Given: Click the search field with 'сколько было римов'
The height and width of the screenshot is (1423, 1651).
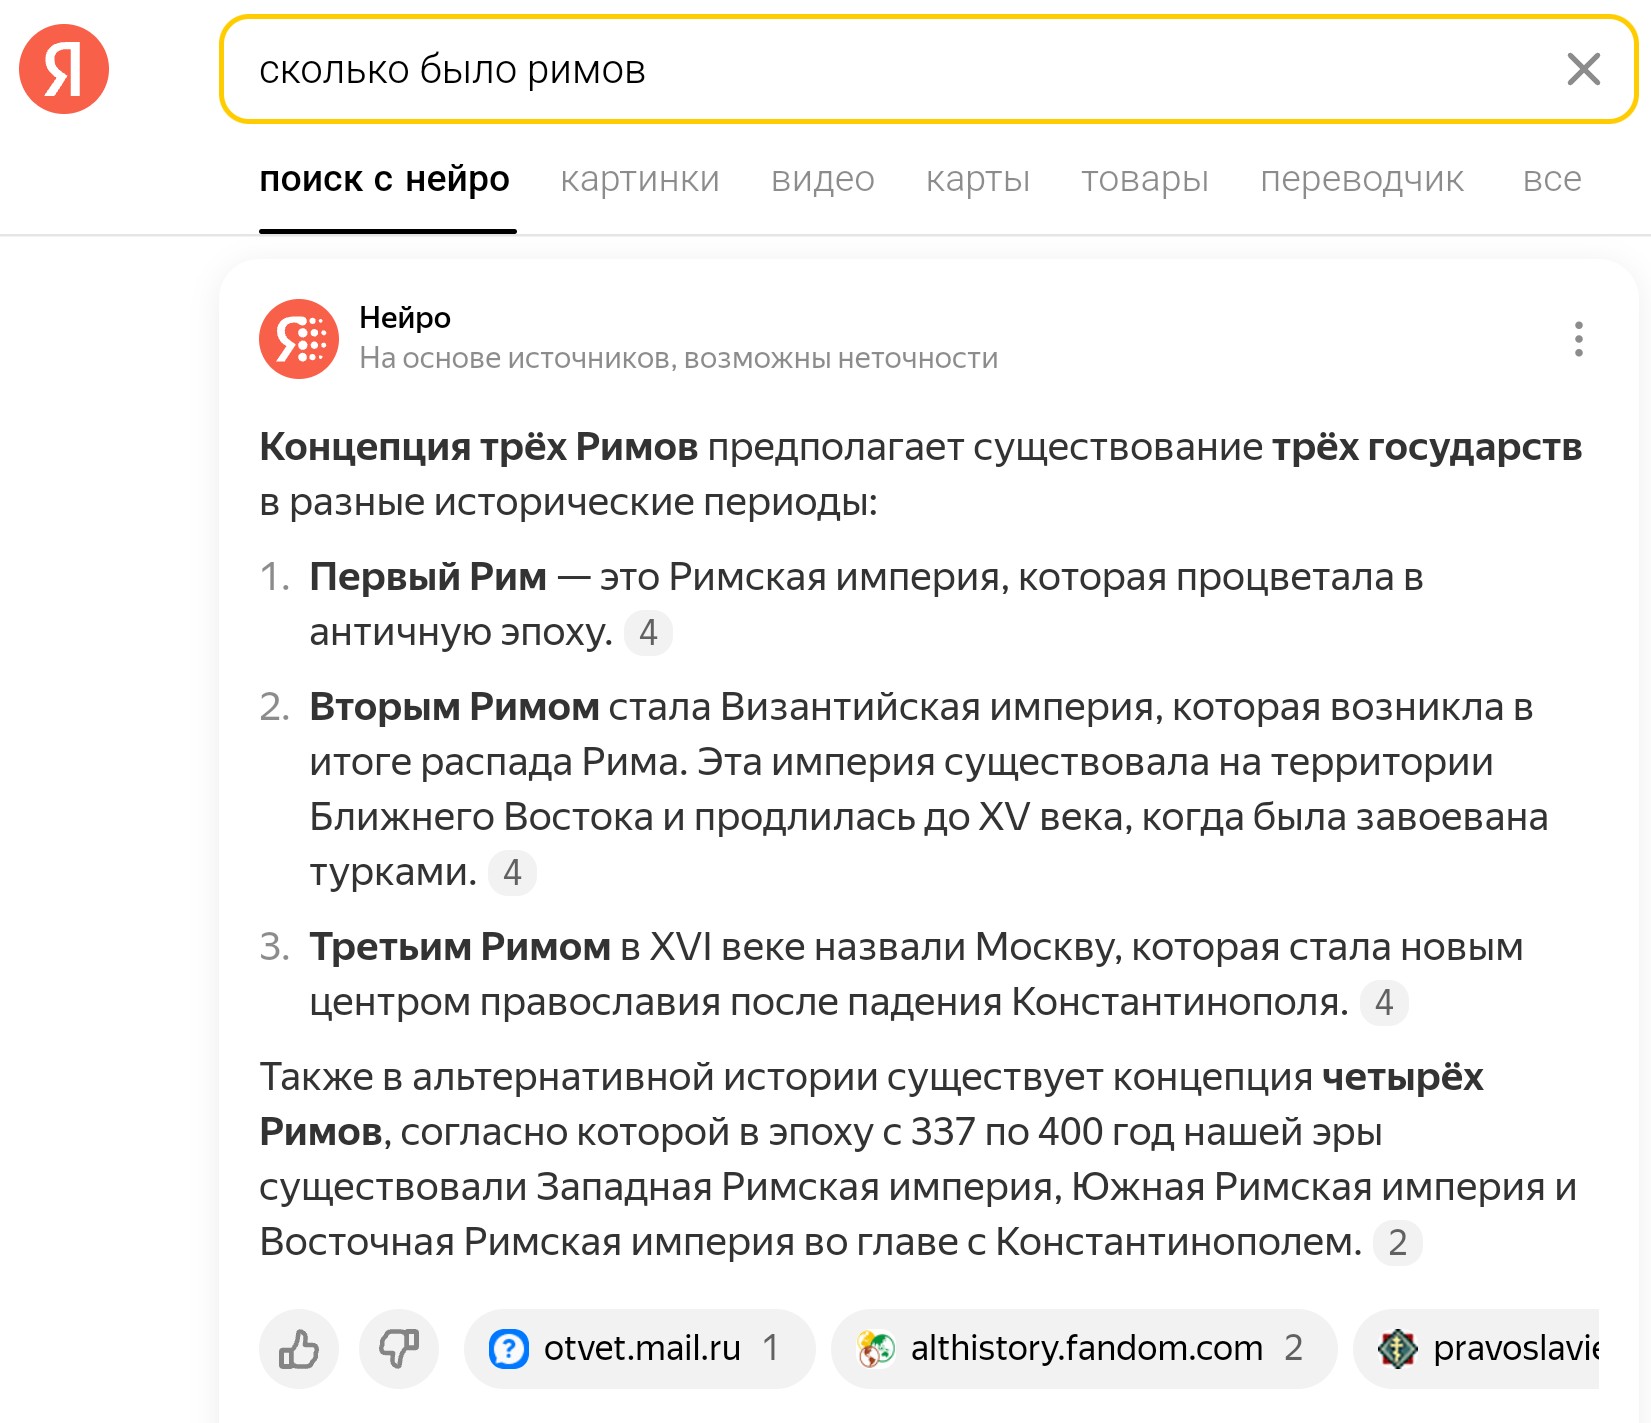Looking at the screenshot, I should [x=928, y=69].
